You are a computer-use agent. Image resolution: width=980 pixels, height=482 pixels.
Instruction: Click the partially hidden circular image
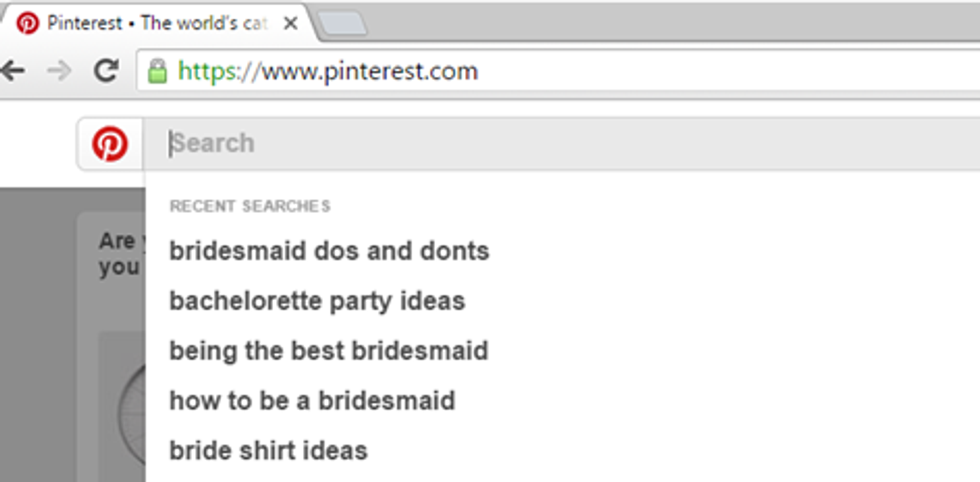128,410
